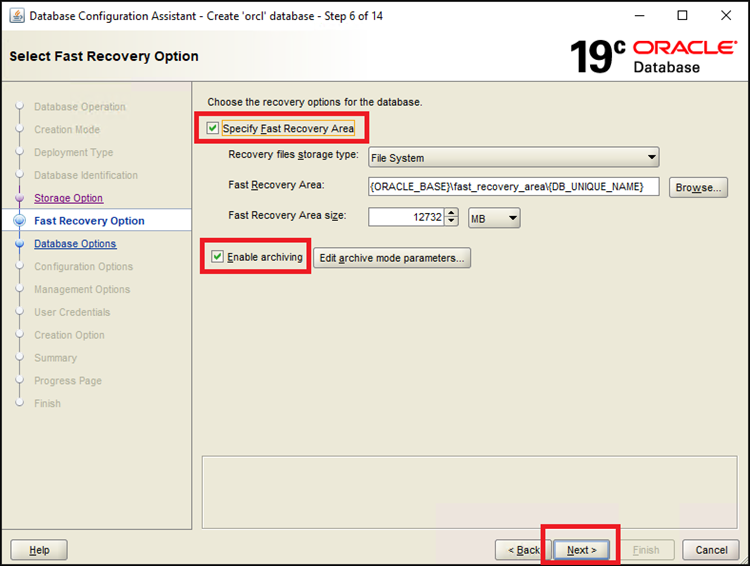Click the Fast Recovery Area path field
Viewport: 750px width, 566px height.
click(x=514, y=187)
